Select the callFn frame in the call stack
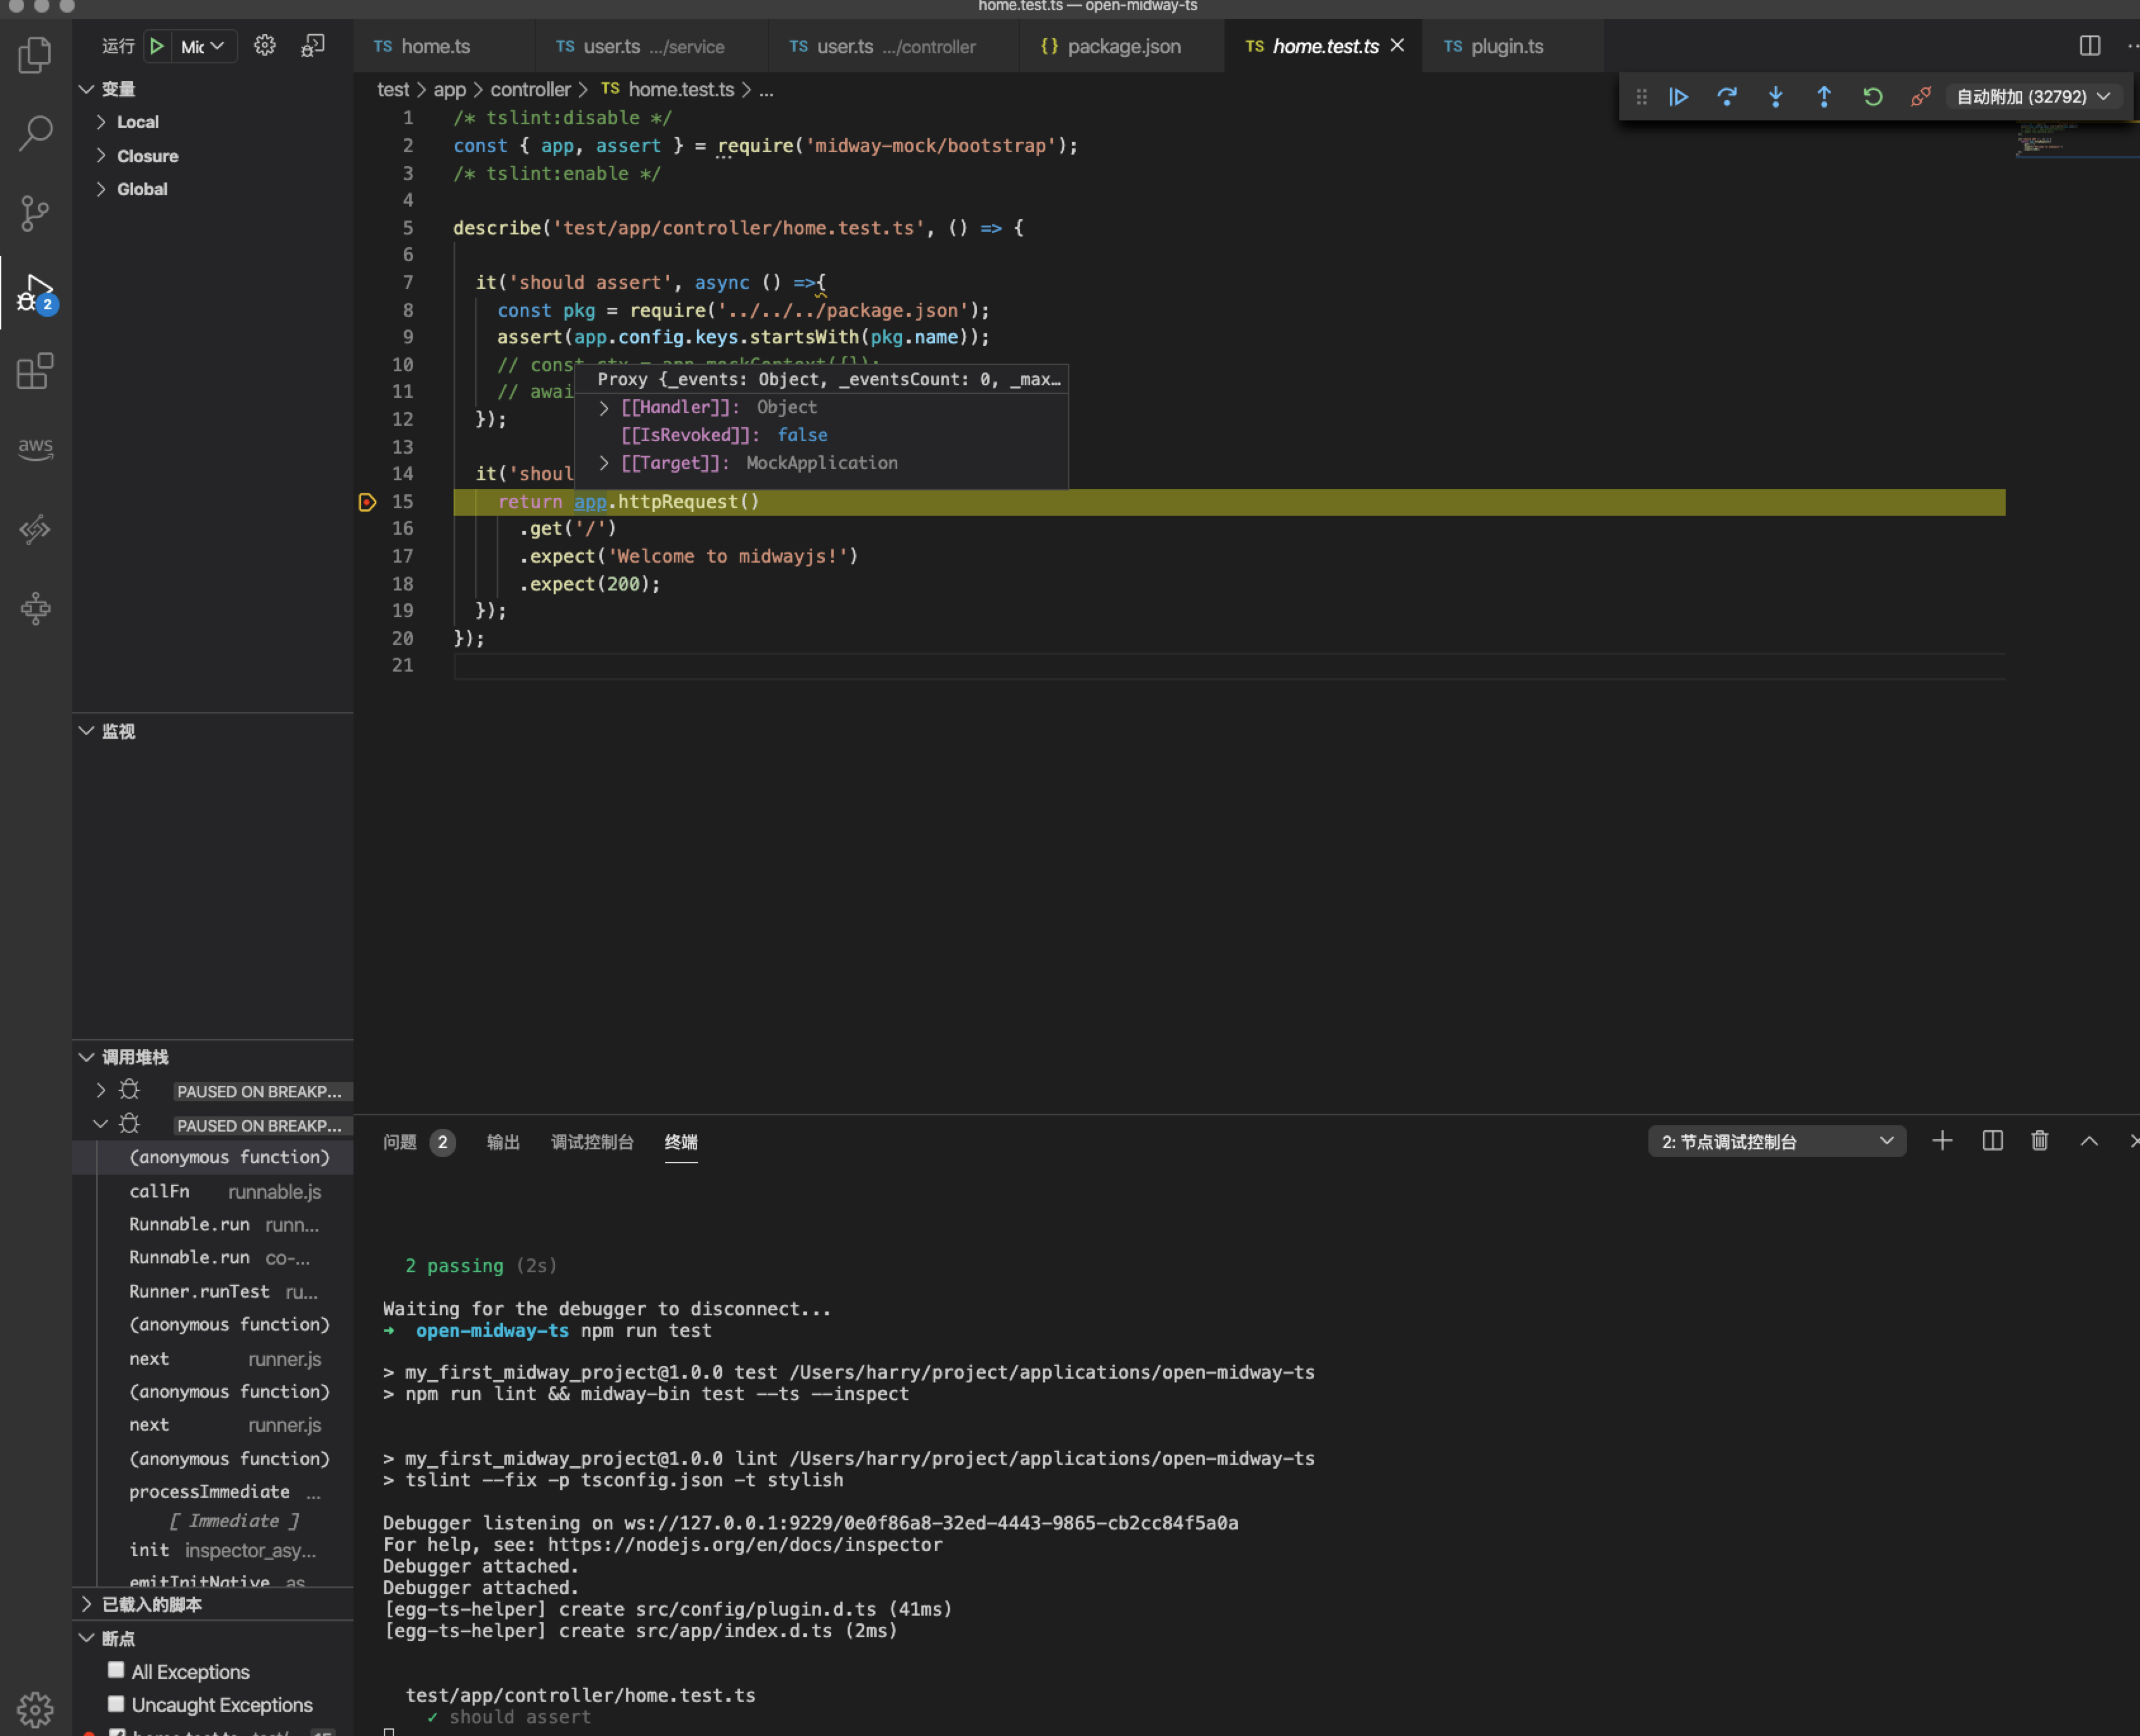2140x1736 pixels. coord(160,1191)
